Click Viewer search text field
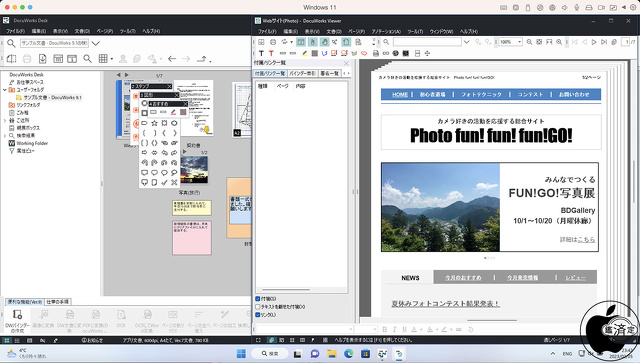 (x=427, y=42)
